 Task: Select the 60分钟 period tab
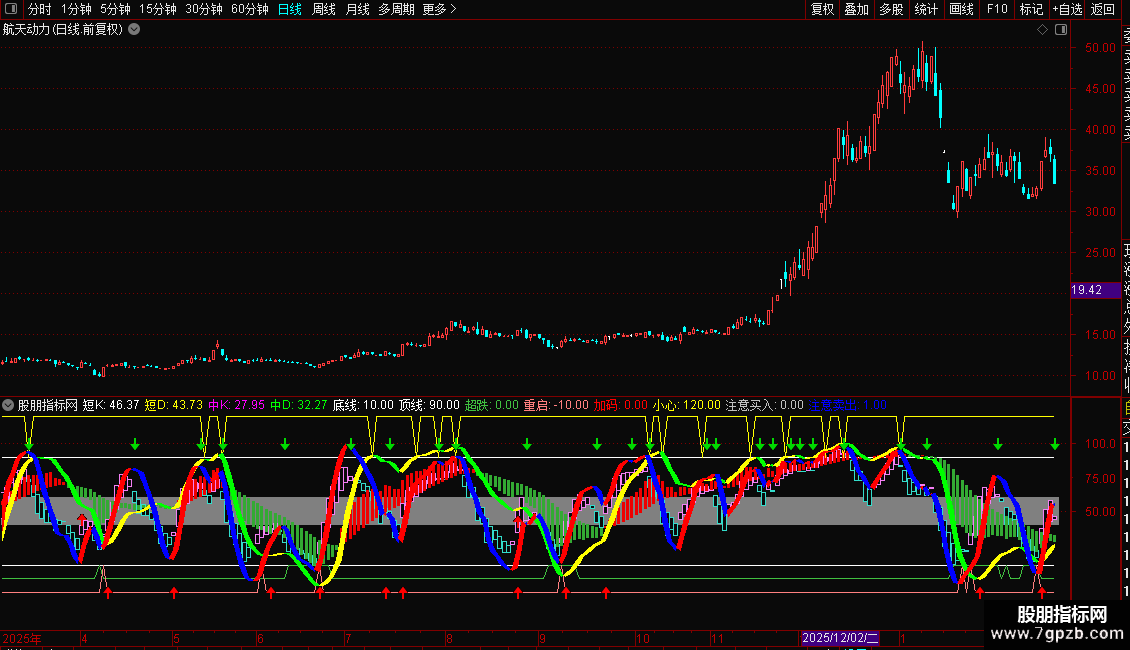249,9
